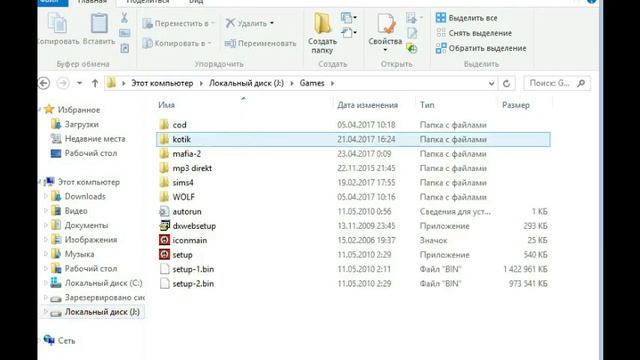Click Переименовать (Rename) in the ribbon
This screenshot has width=640, height=360.
(x=260, y=43)
